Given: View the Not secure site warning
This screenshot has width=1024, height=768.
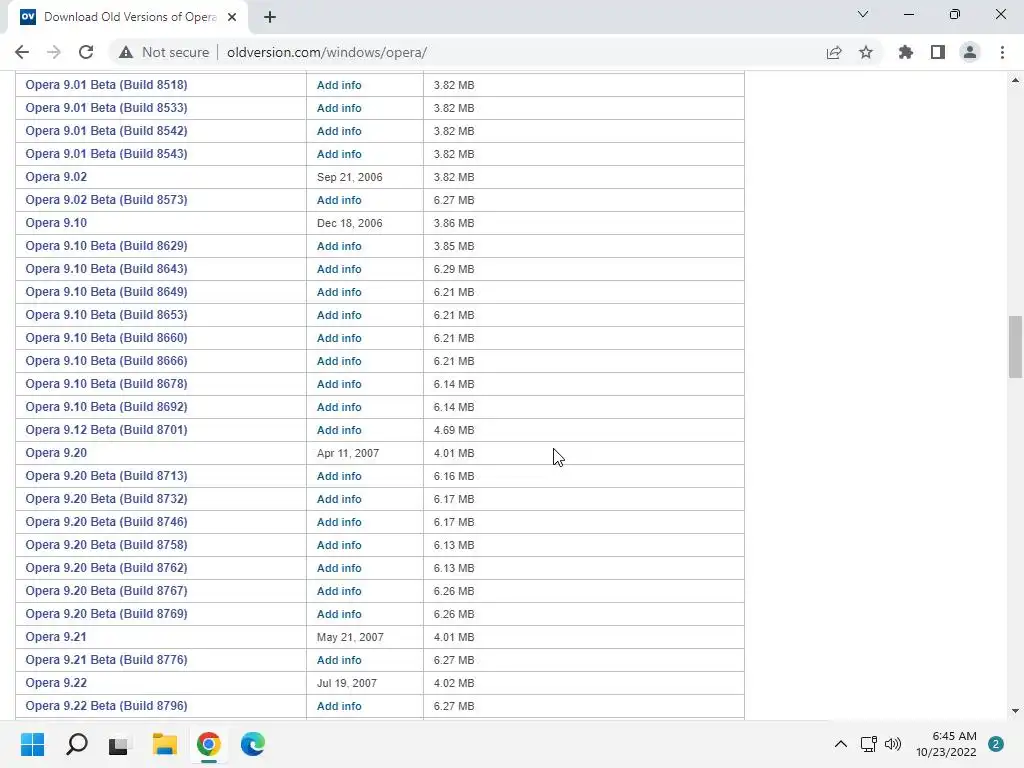Looking at the screenshot, I should tap(164, 52).
